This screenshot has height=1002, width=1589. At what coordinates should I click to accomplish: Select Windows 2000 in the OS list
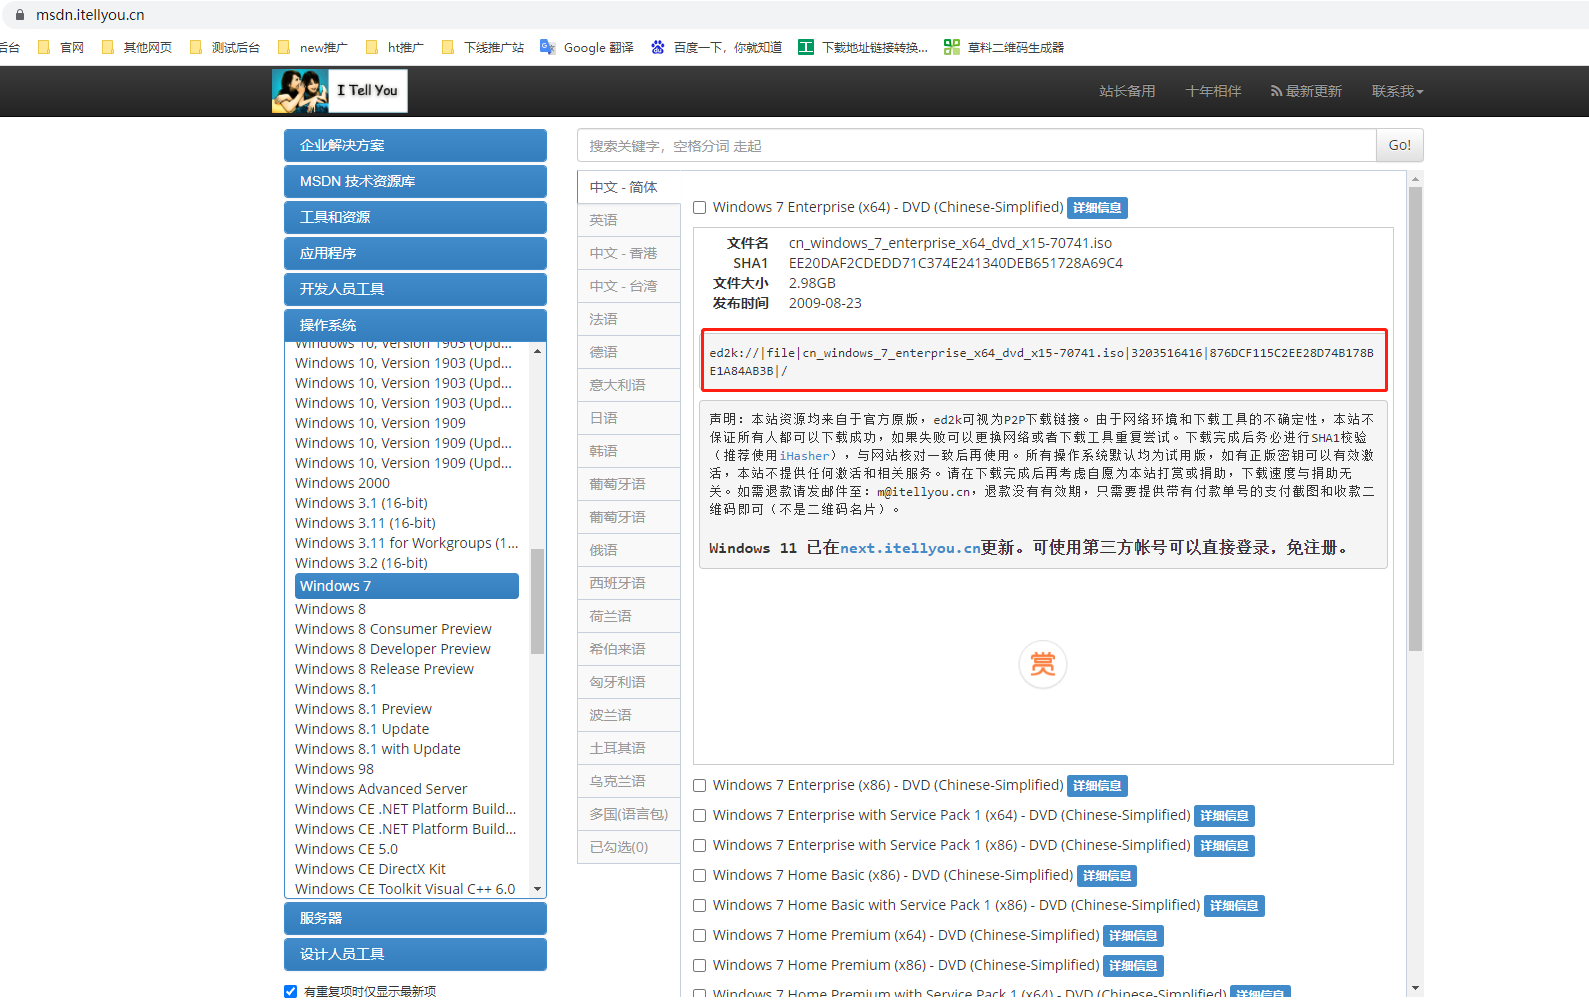[342, 483]
